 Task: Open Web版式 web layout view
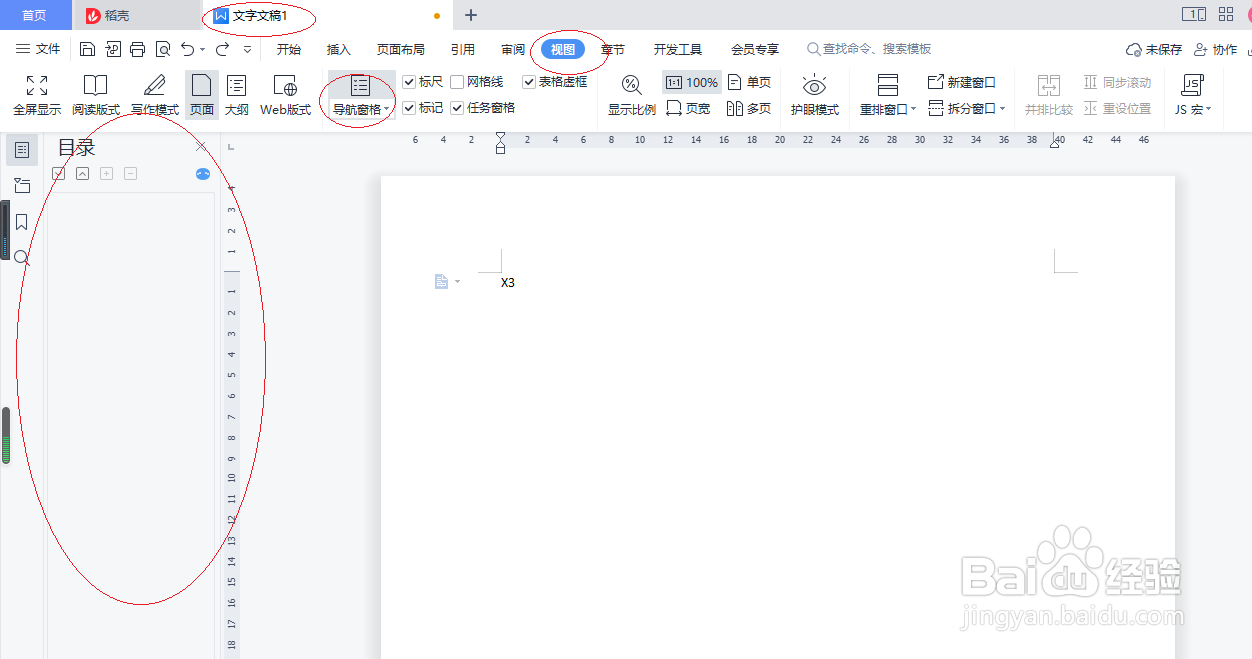click(283, 95)
